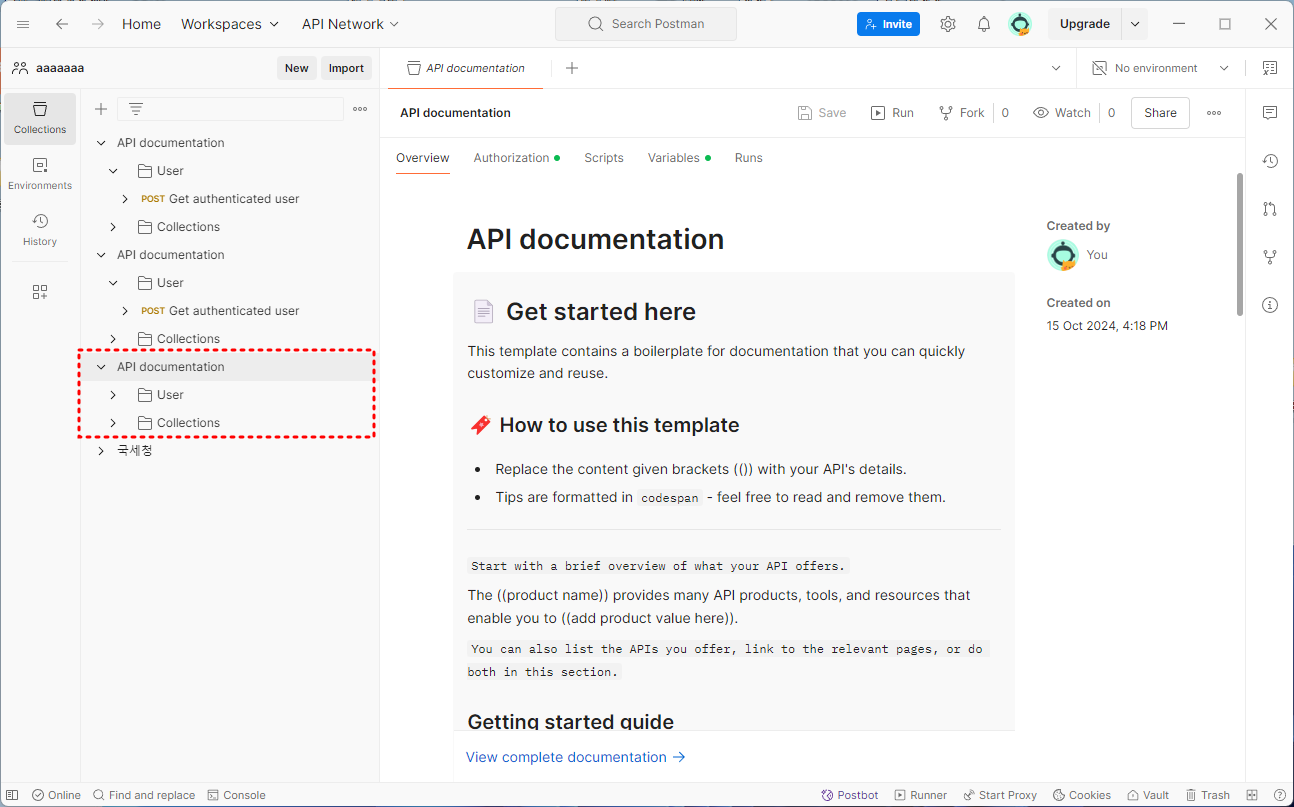Expand first POST Get authenticated user request
Screen dimensions: 1294x807
point(125,199)
